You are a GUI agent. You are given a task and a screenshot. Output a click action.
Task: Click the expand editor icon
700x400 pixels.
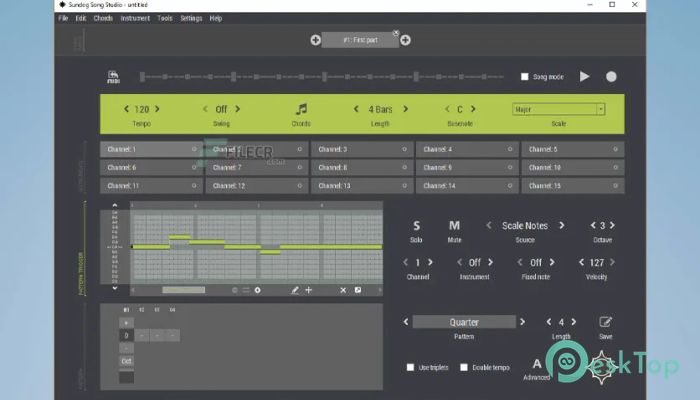(x=358, y=290)
